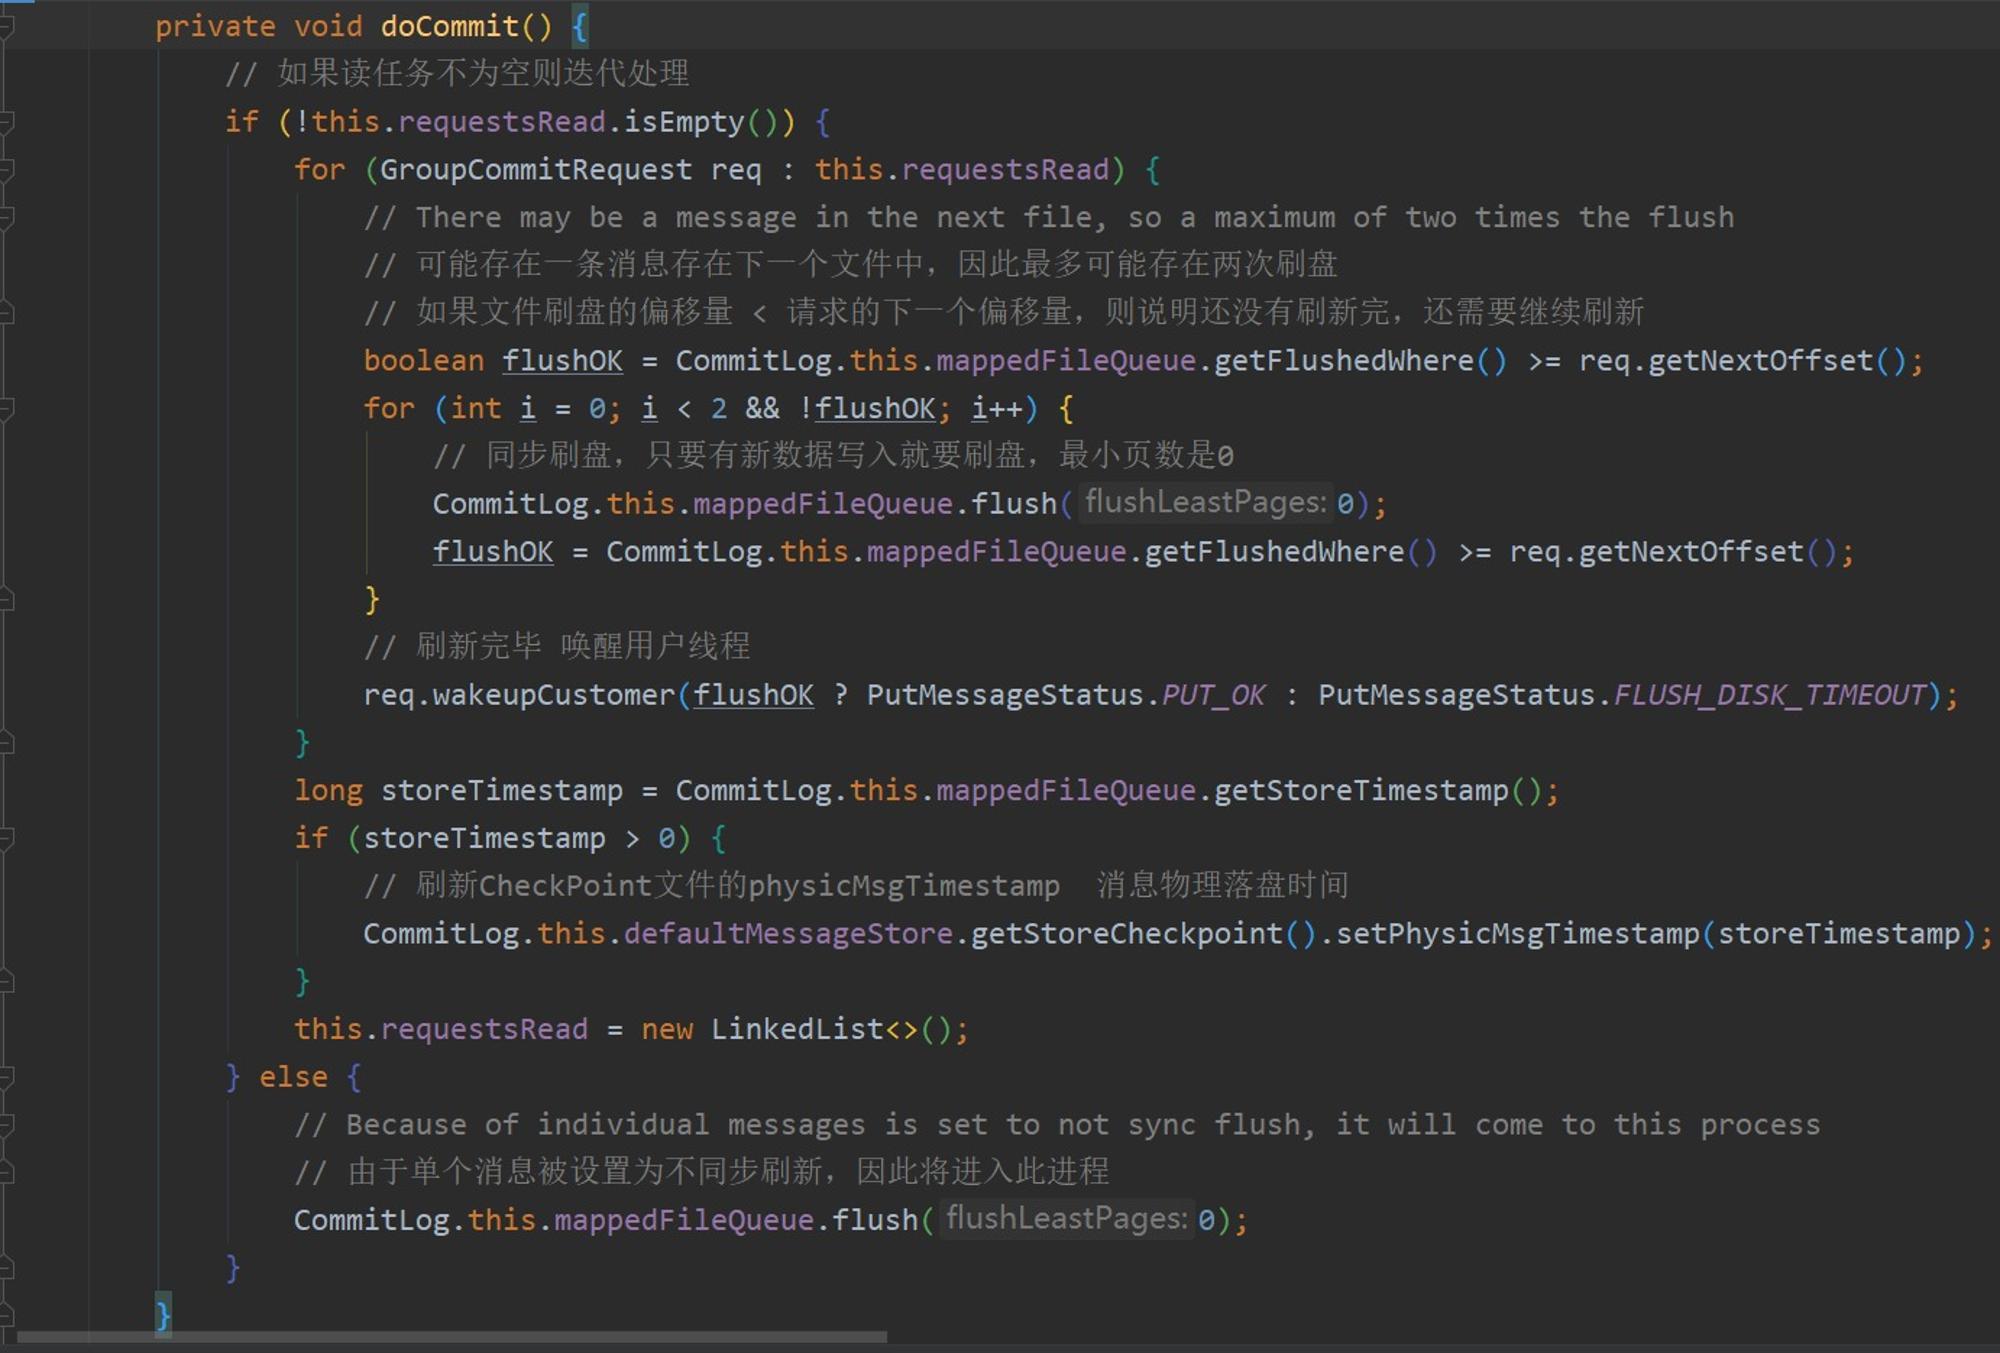Screen dimensions: 2000x1353
Task: Fold the for GroupCommitRequest loop in gutter
Action: click(5, 170)
